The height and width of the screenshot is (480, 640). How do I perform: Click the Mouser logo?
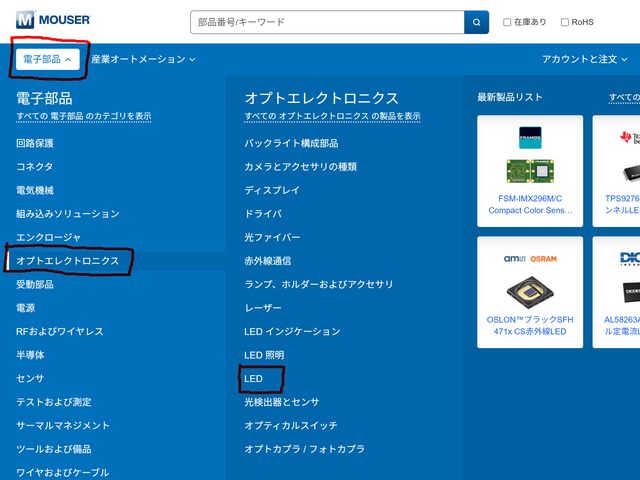53,20
